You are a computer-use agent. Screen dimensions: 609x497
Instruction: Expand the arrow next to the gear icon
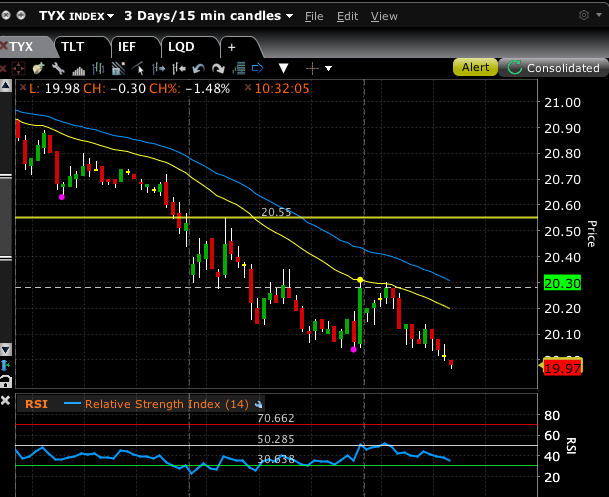pos(599,15)
